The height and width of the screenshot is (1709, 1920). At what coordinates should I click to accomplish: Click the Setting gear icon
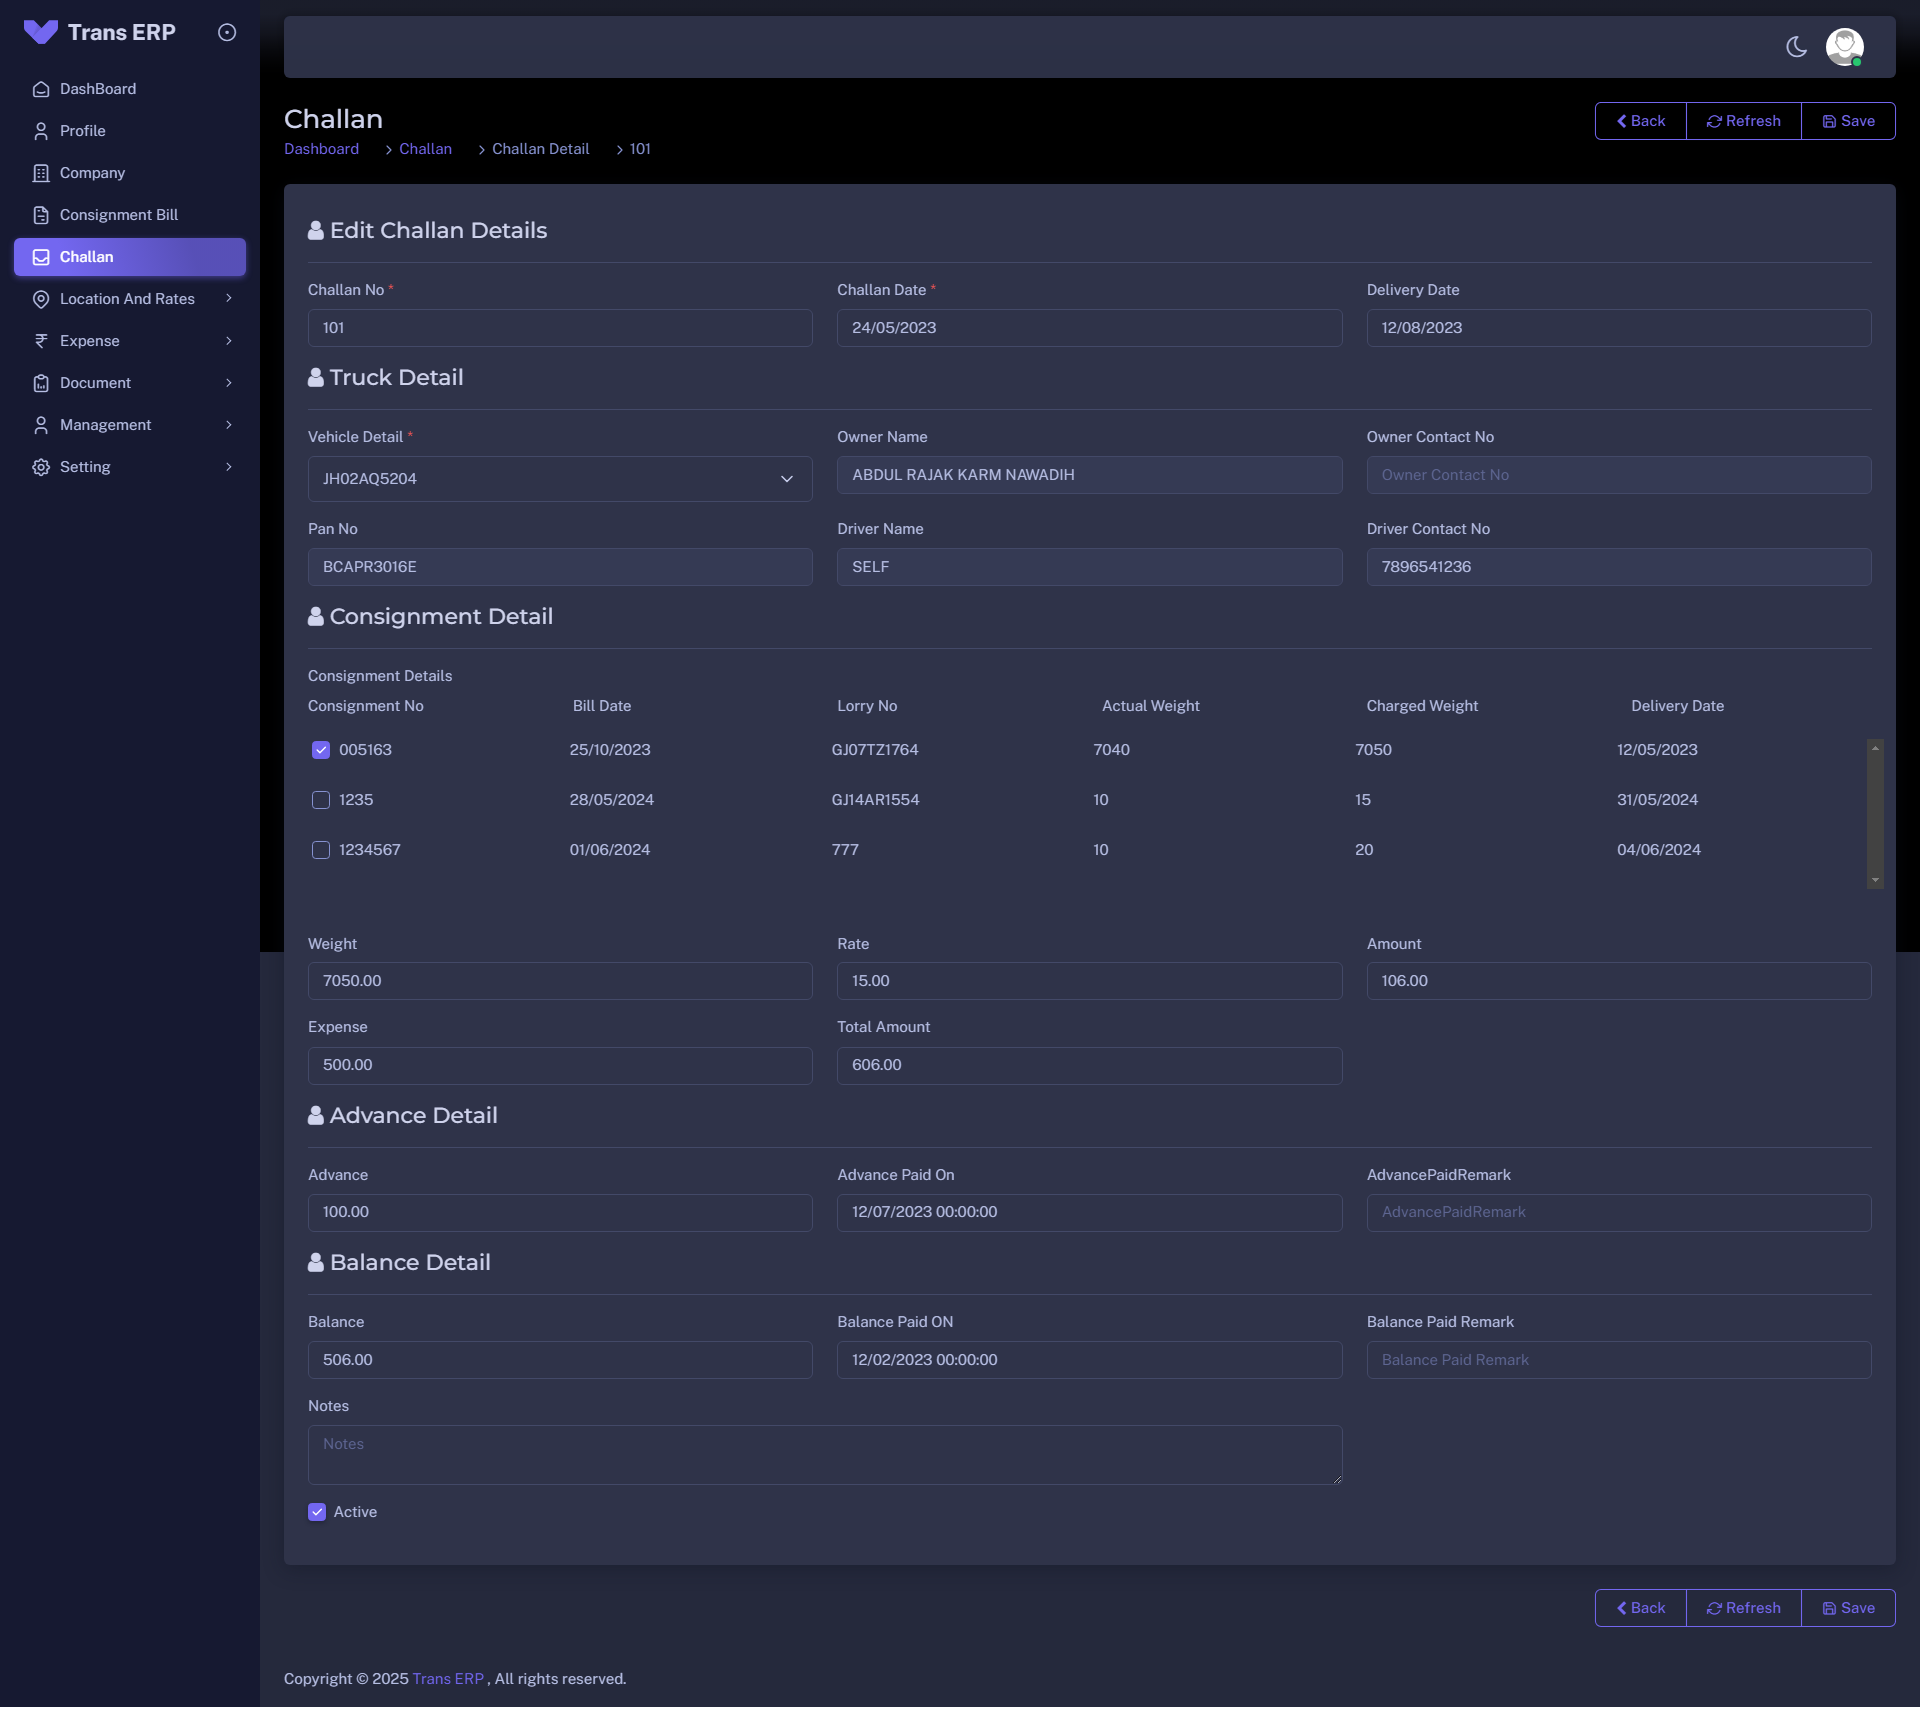[41, 467]
